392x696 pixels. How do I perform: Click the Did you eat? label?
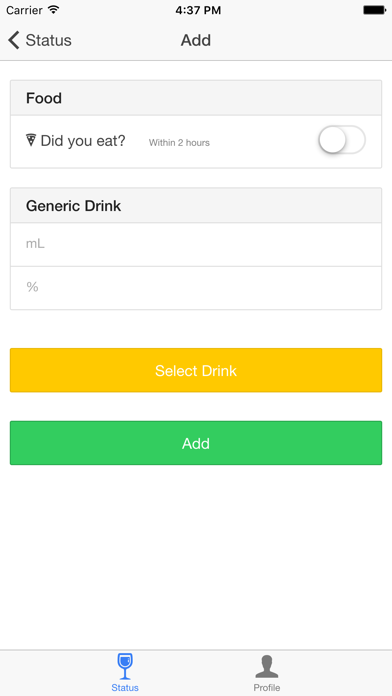pyautogui.click(x=83, y=141)
